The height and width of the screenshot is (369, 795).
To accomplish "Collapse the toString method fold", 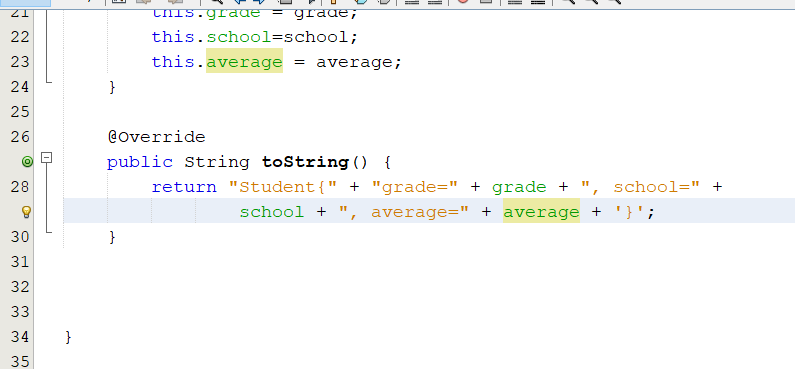I will pyautogui.click(x=46, y=158).
